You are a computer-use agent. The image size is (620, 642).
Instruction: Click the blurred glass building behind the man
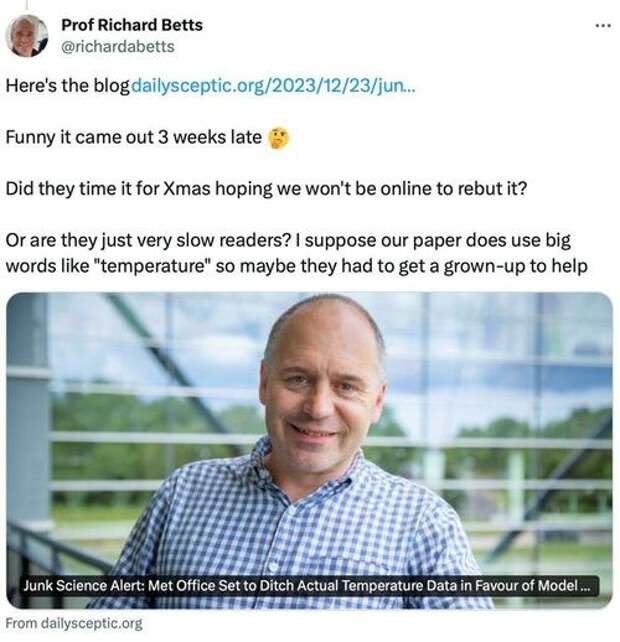pyautogui.click(x=512, y=368)
